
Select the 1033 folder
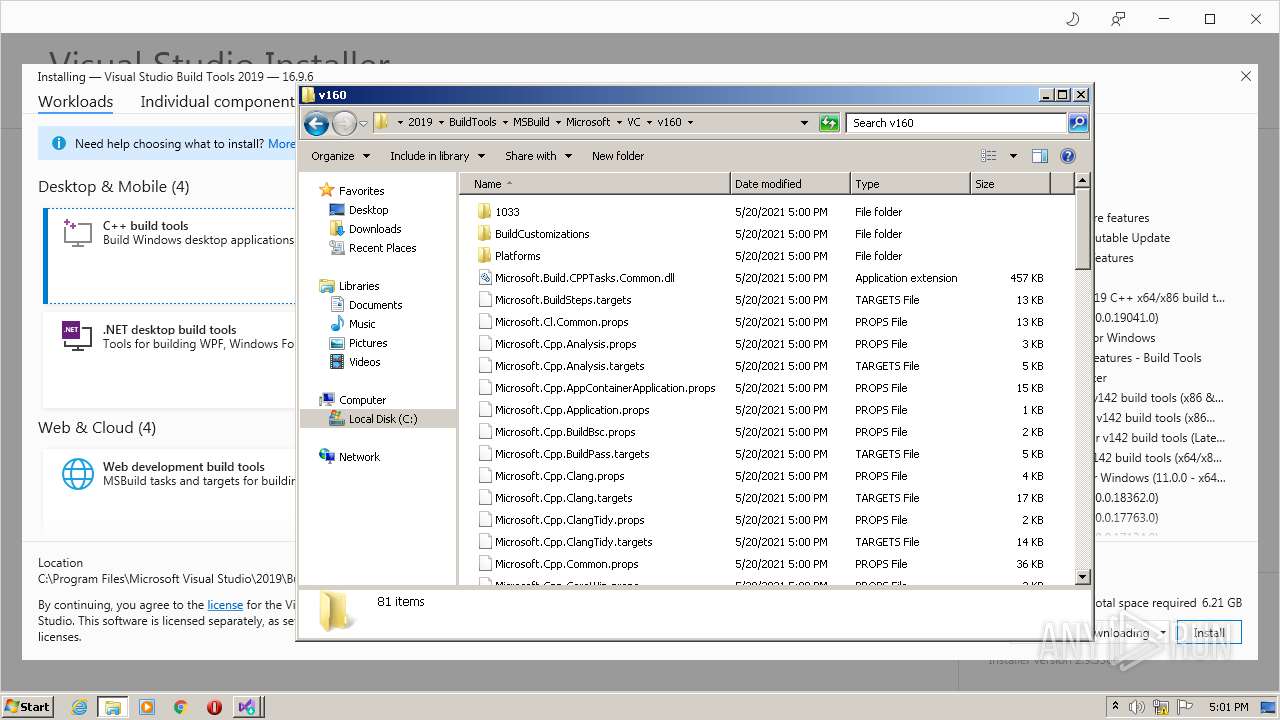pos(507,212)
